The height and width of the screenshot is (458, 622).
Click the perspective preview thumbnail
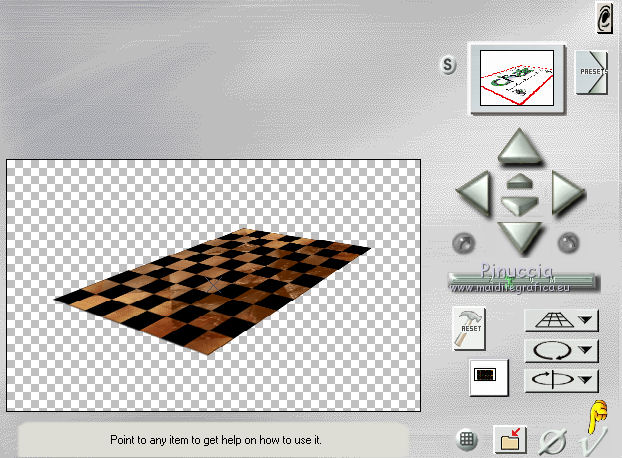pos(517,78)
